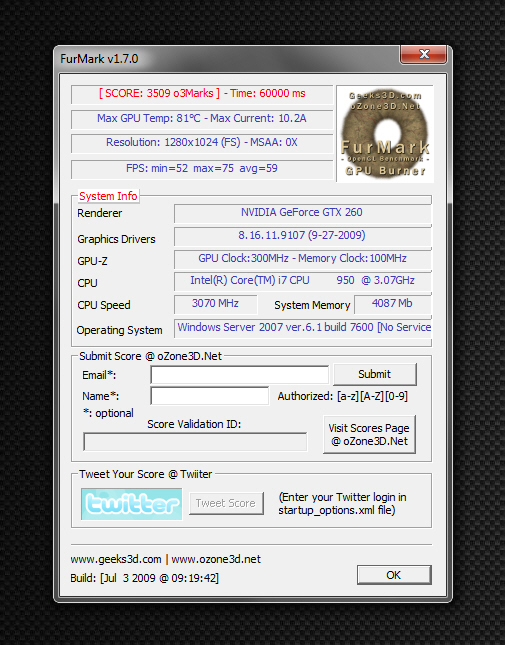Click the Graphics Drivers label

116,239
